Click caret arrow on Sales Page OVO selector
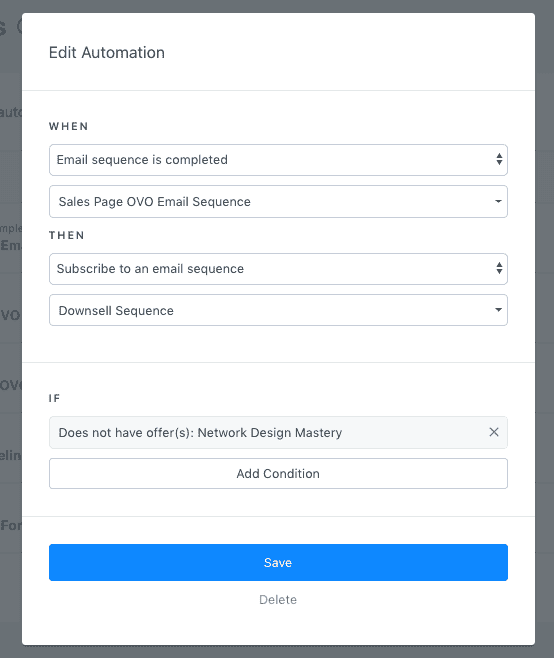Screen dimensions: 554x658 pyautogui.click(x=498, y=201)
